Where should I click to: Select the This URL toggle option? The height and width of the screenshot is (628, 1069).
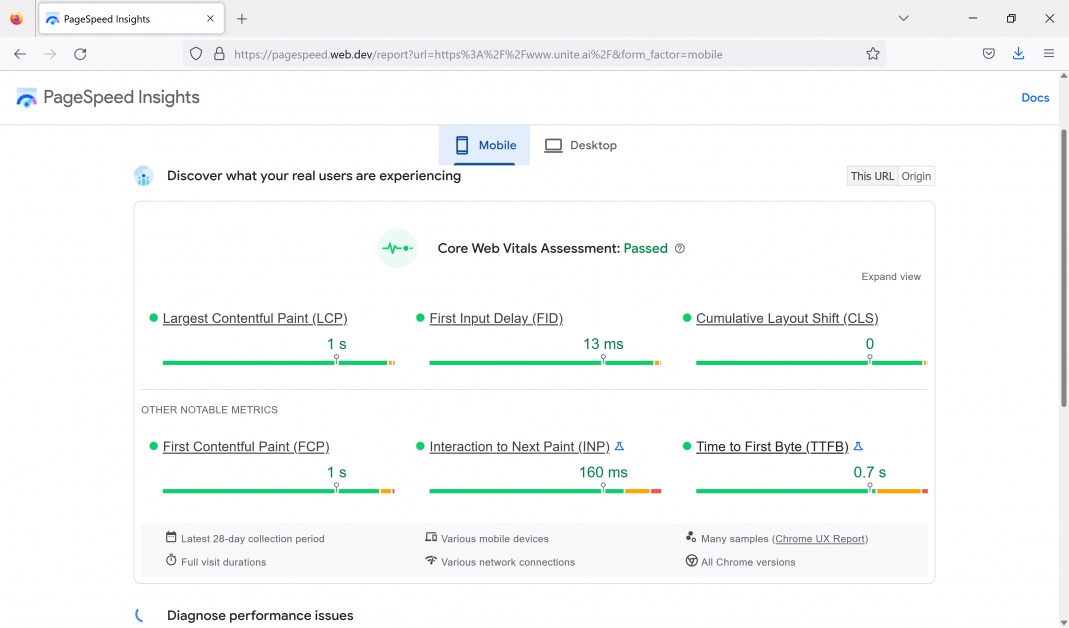872,176
